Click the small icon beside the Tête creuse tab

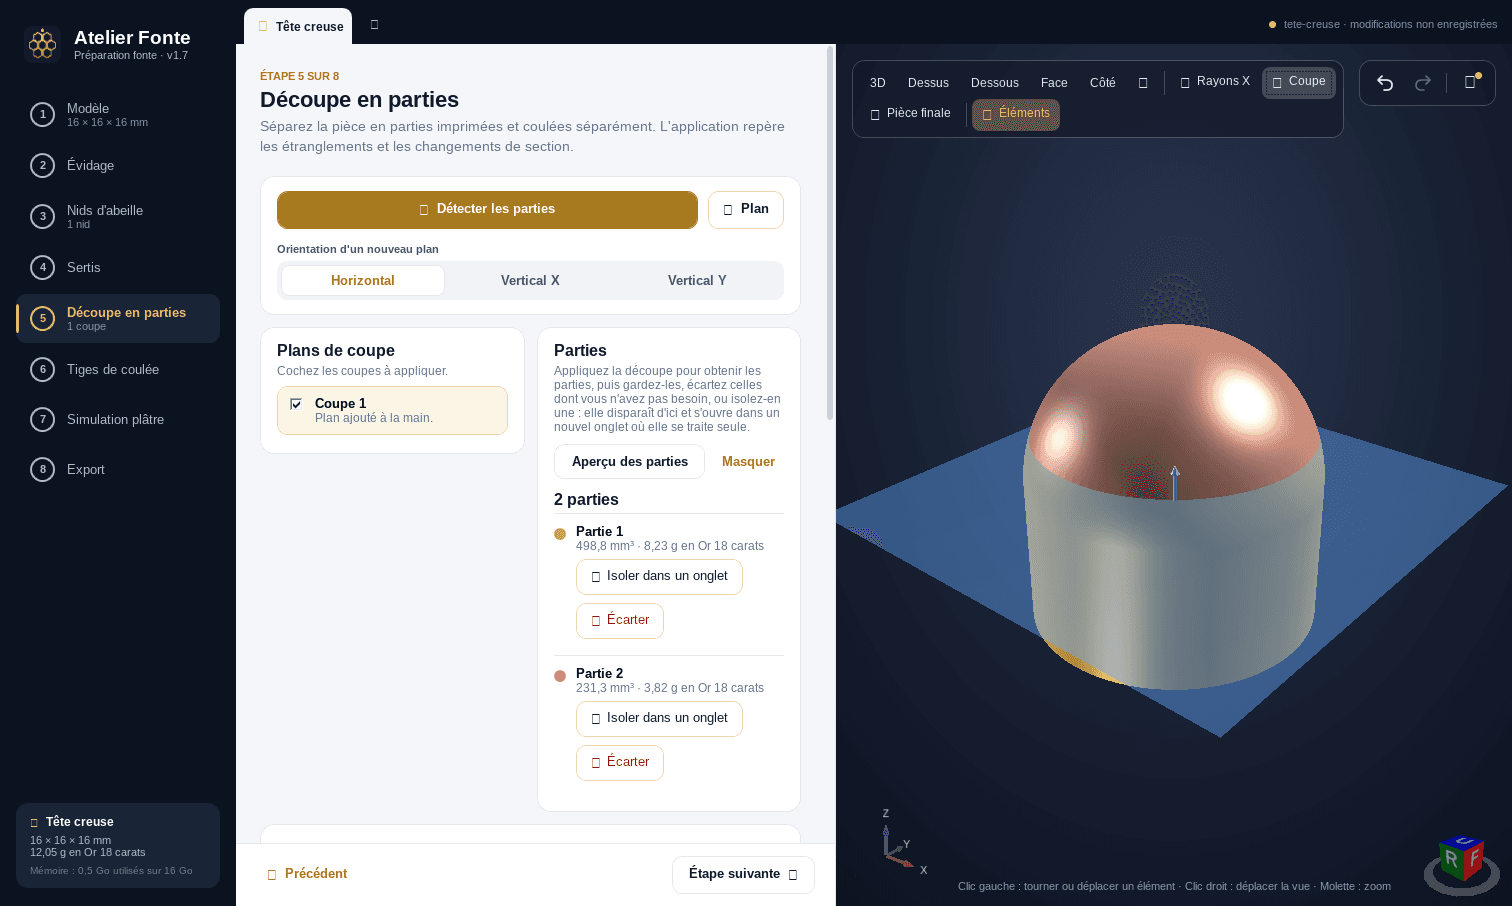coord(374,24)
